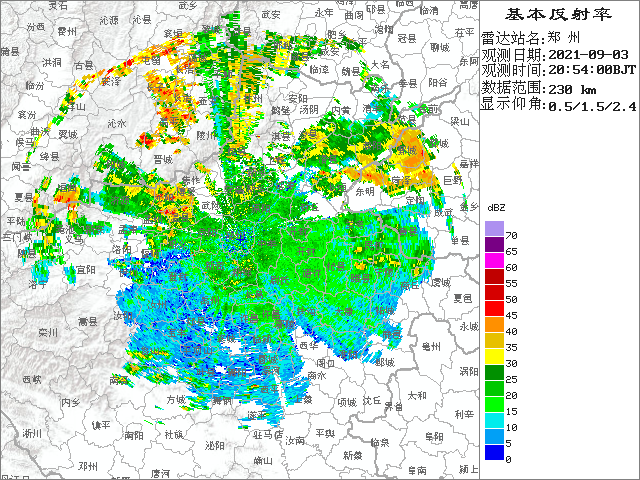Click the 40 dBZ orange legend swatch

[494, 325]
